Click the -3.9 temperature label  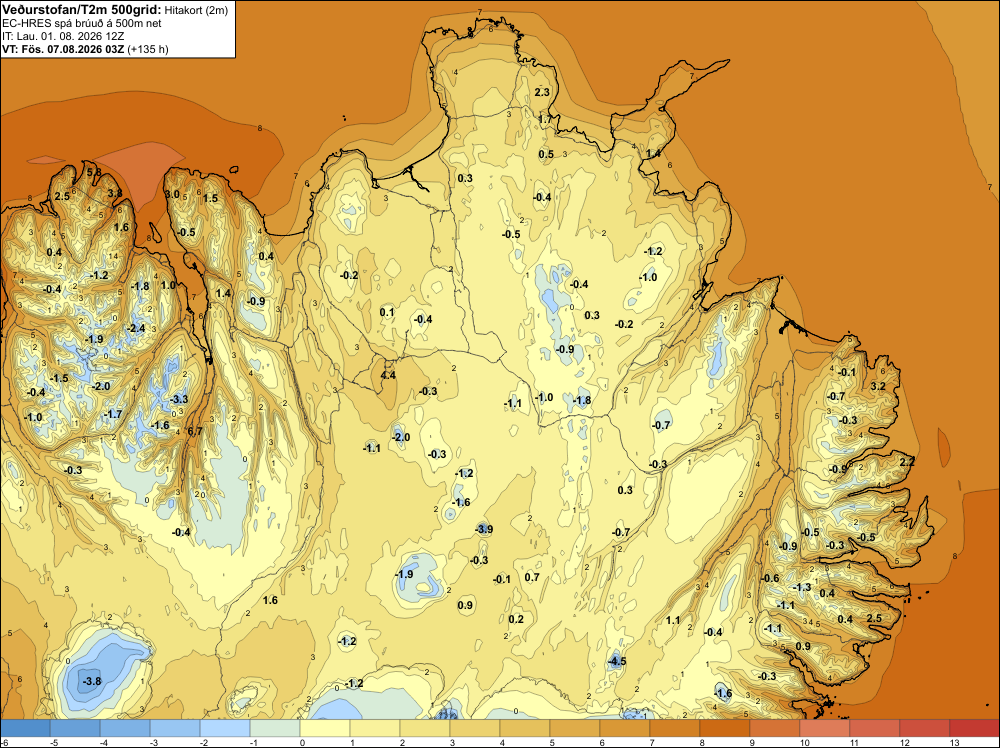click(484, 529)
